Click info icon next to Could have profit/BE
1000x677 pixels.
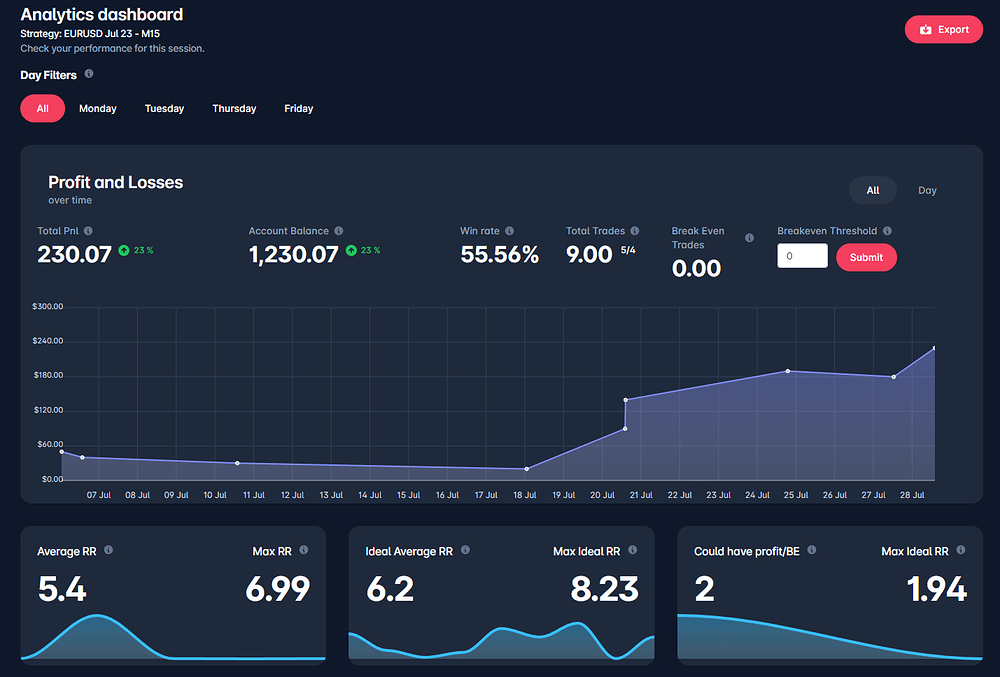pos(812,550)
